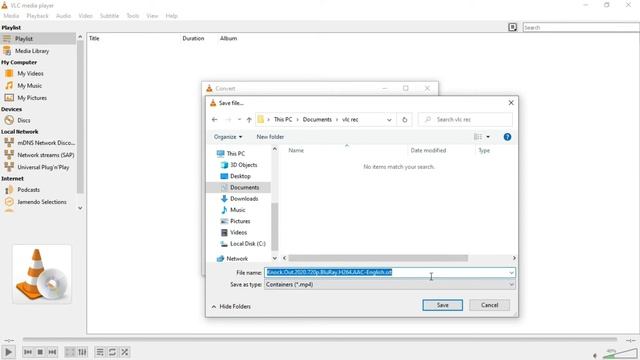Click the VLC playlist Search field
Screen dimensions: 640x360
[x=581, y=27]
